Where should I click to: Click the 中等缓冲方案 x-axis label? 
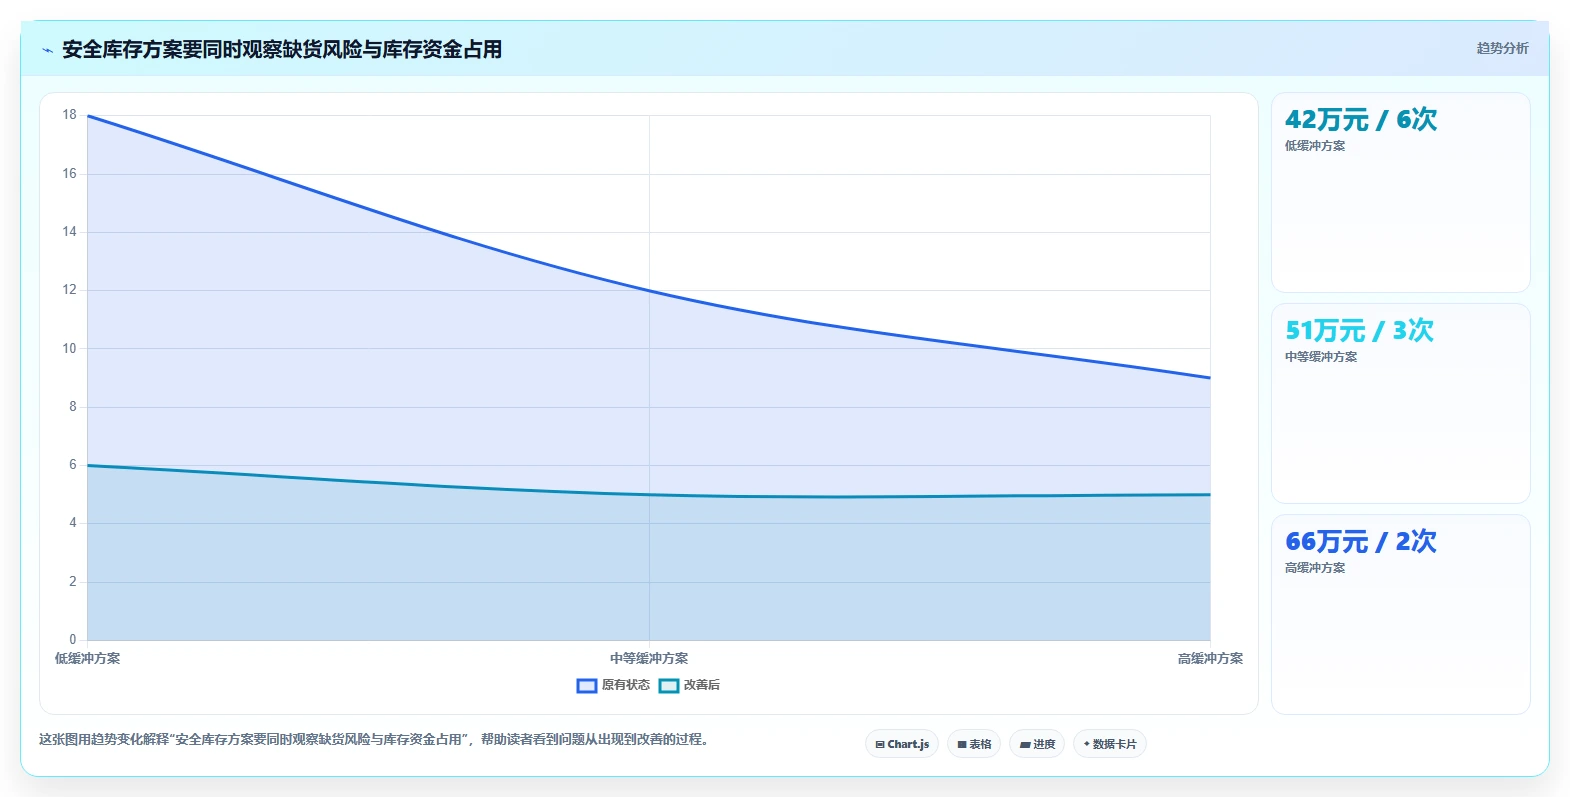649,659
